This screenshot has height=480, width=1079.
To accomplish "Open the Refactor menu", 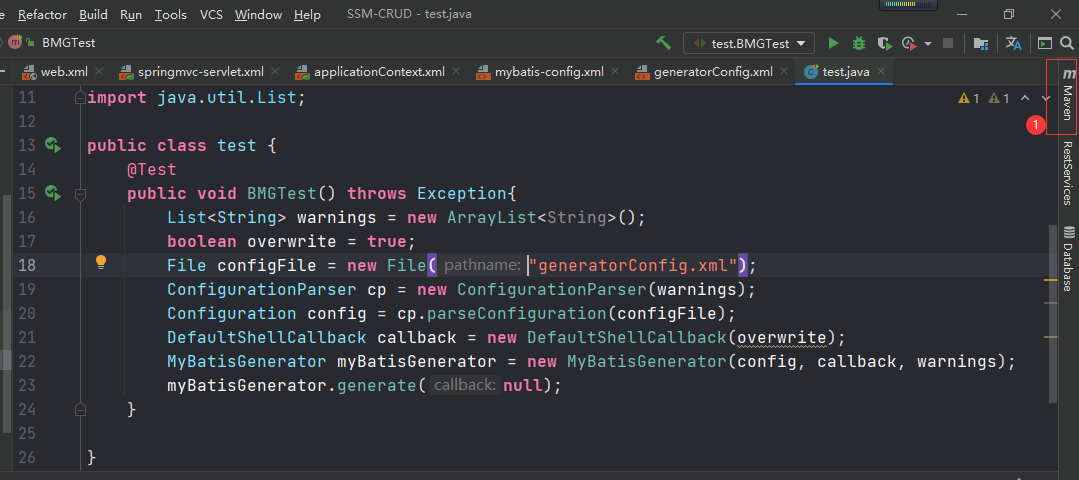I will (42, 14).
